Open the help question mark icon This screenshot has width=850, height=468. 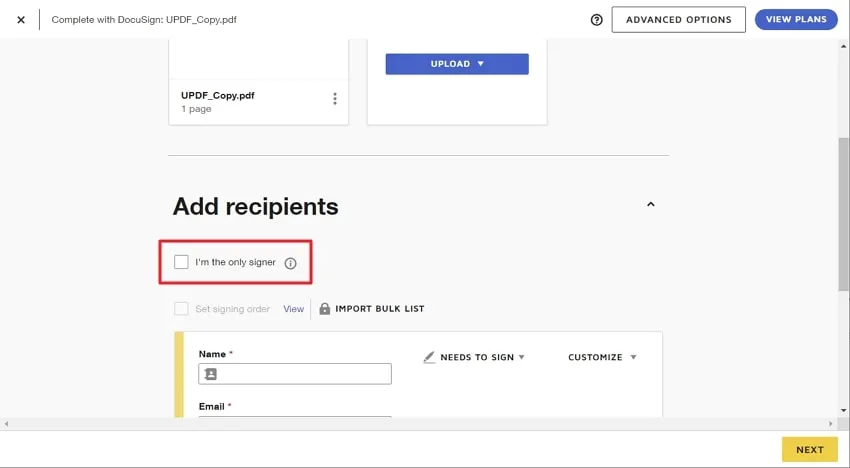coord(596,20)
